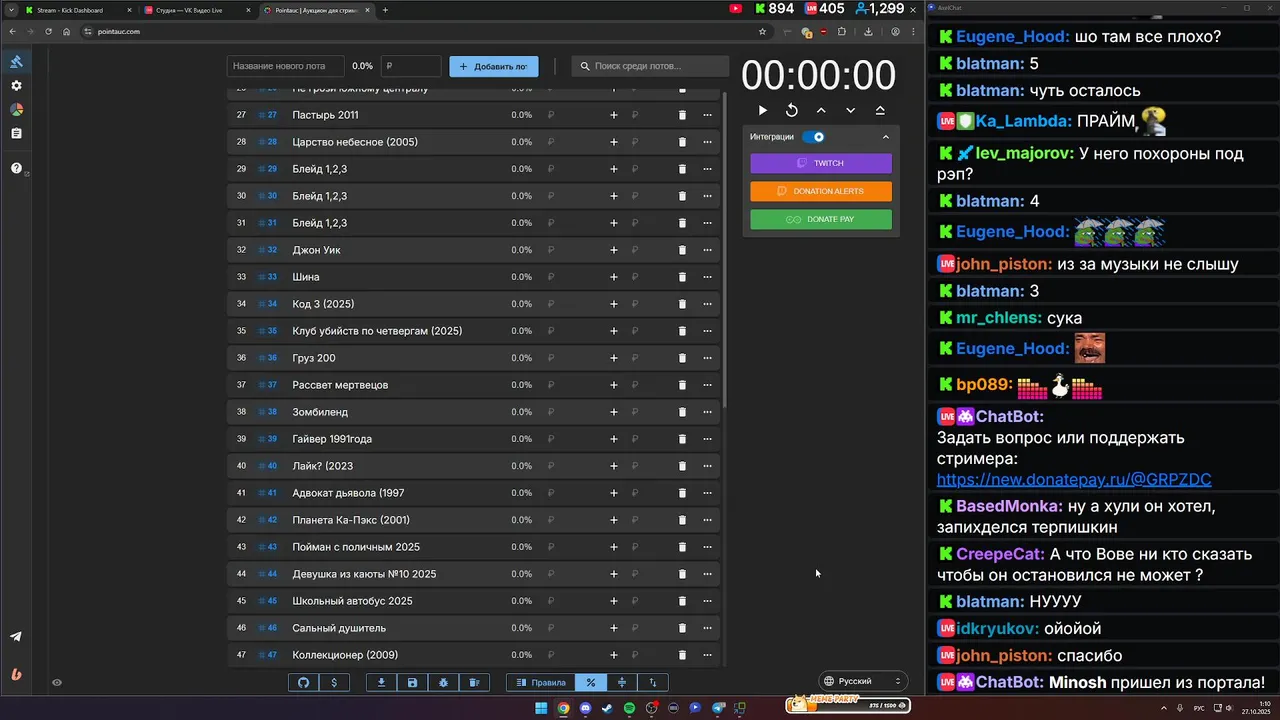Connect the TWITCH integration
The width and height of the screenshot is (1280, 720).
821,163
